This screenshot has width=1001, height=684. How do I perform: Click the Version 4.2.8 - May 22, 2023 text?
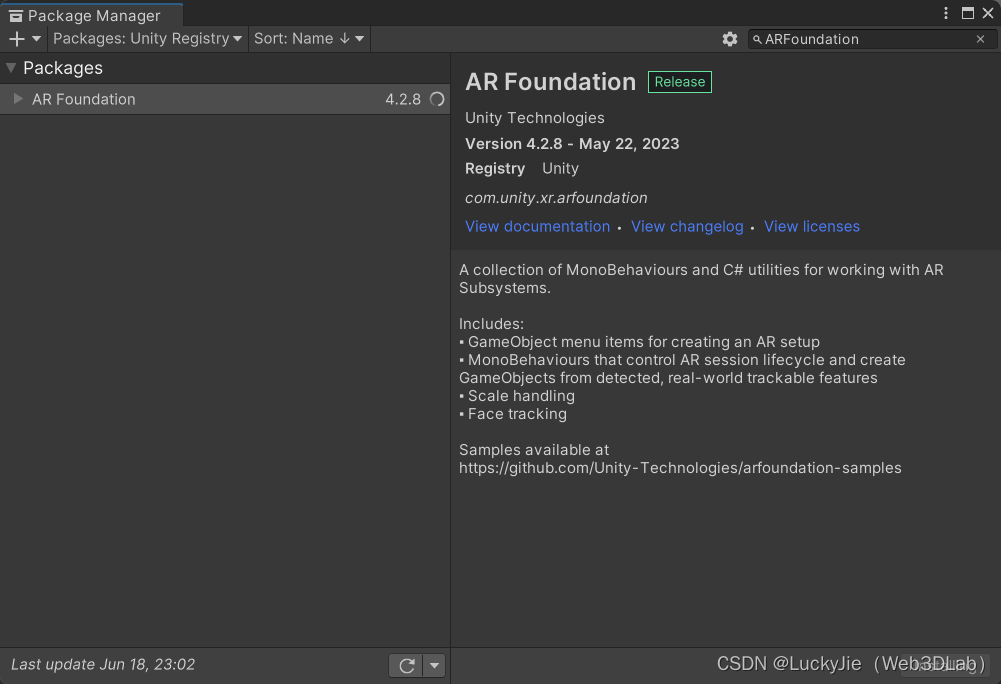[x=572, y=144]
